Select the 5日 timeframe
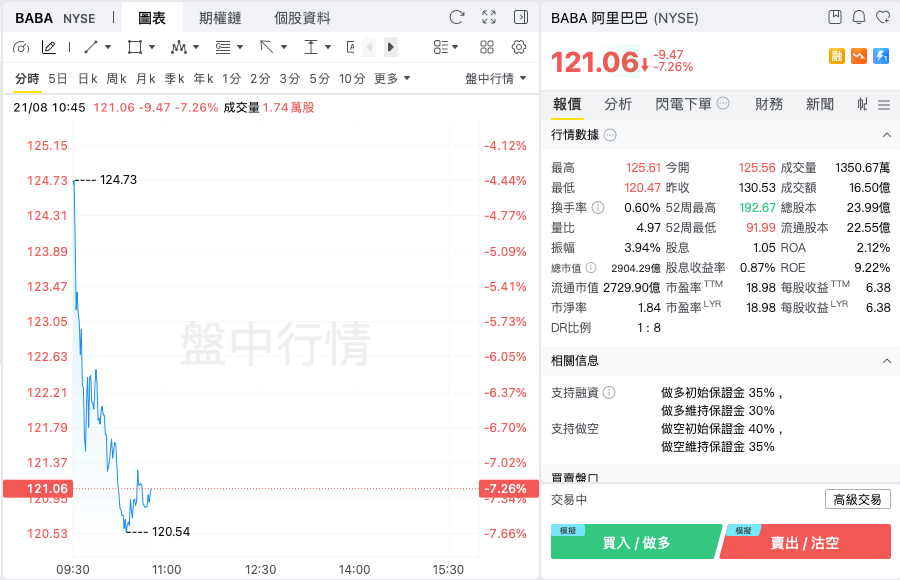Screen dimensions: 900x580 (57, 78)
